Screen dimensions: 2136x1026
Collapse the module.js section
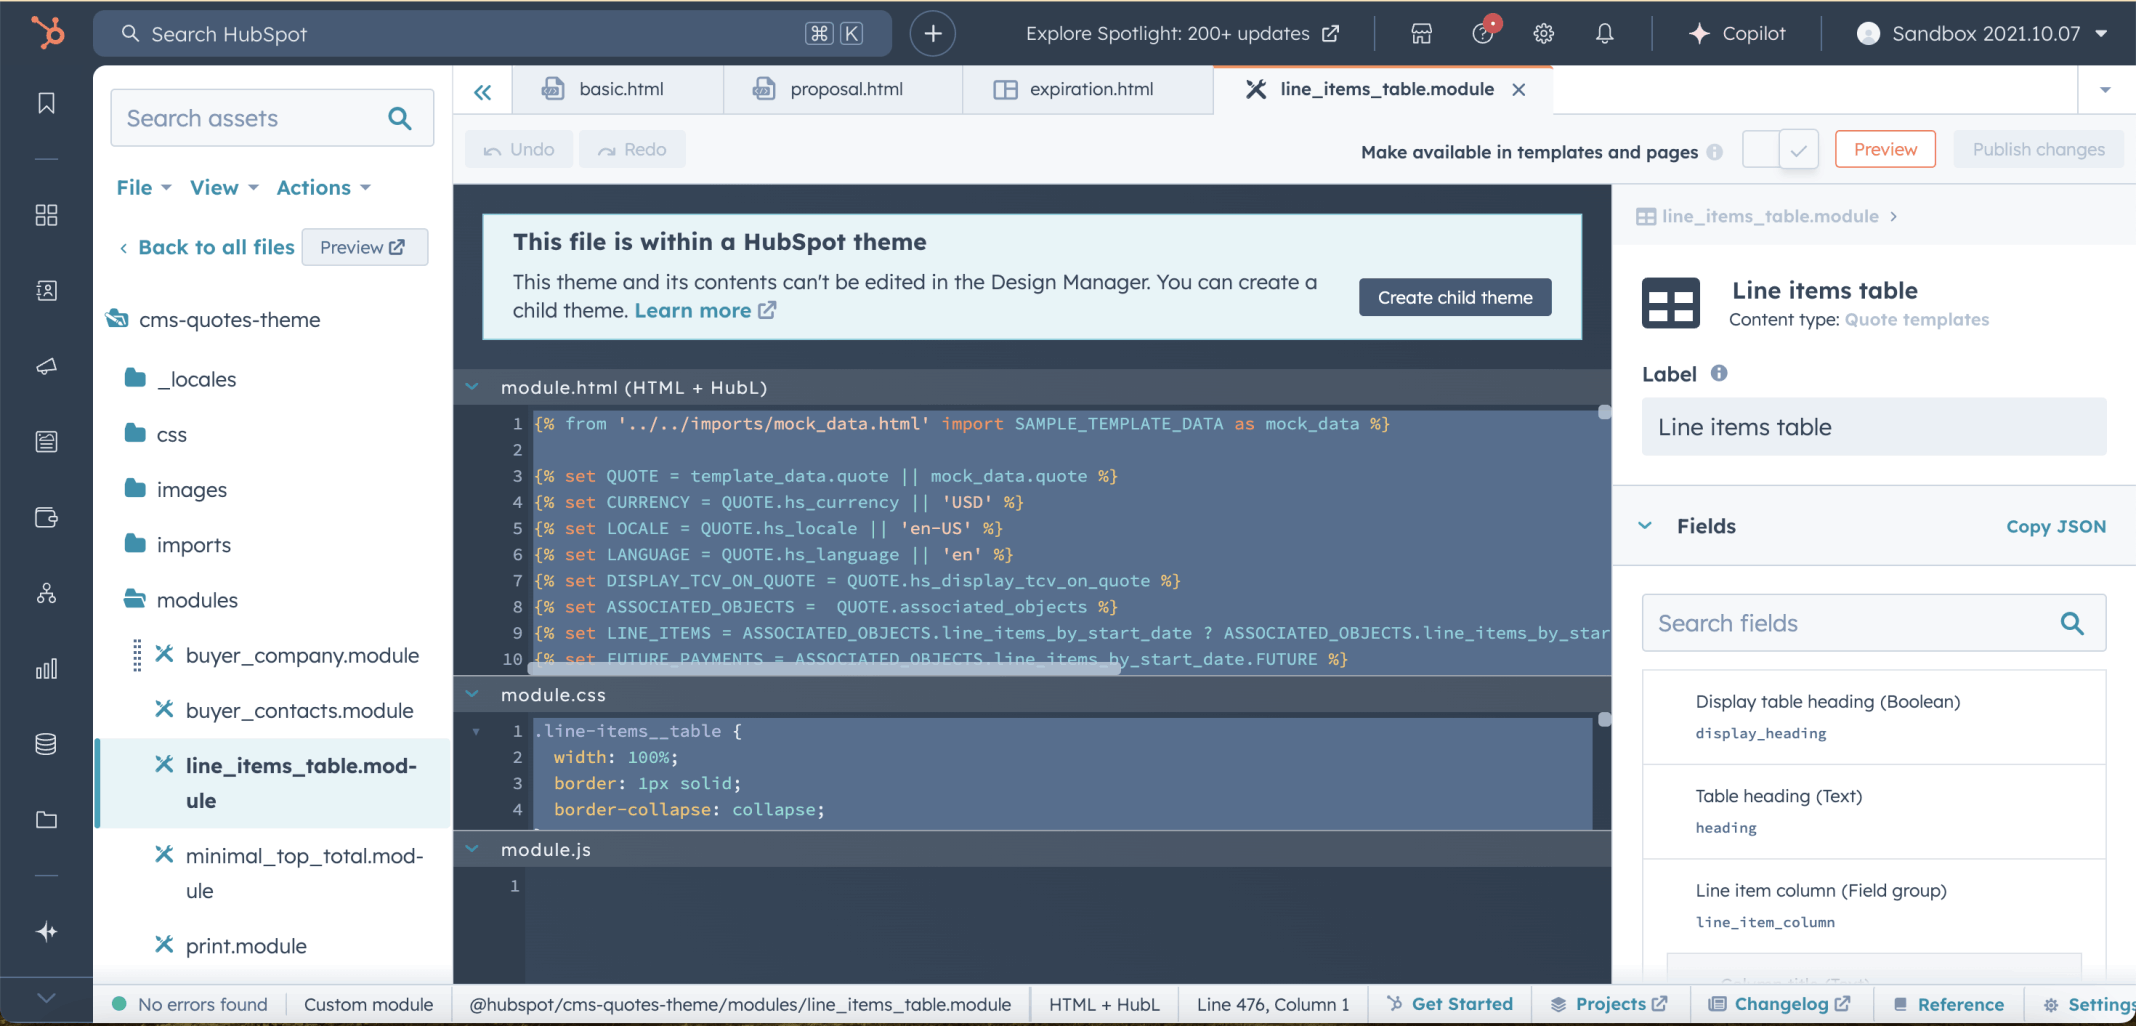(472, 849)
